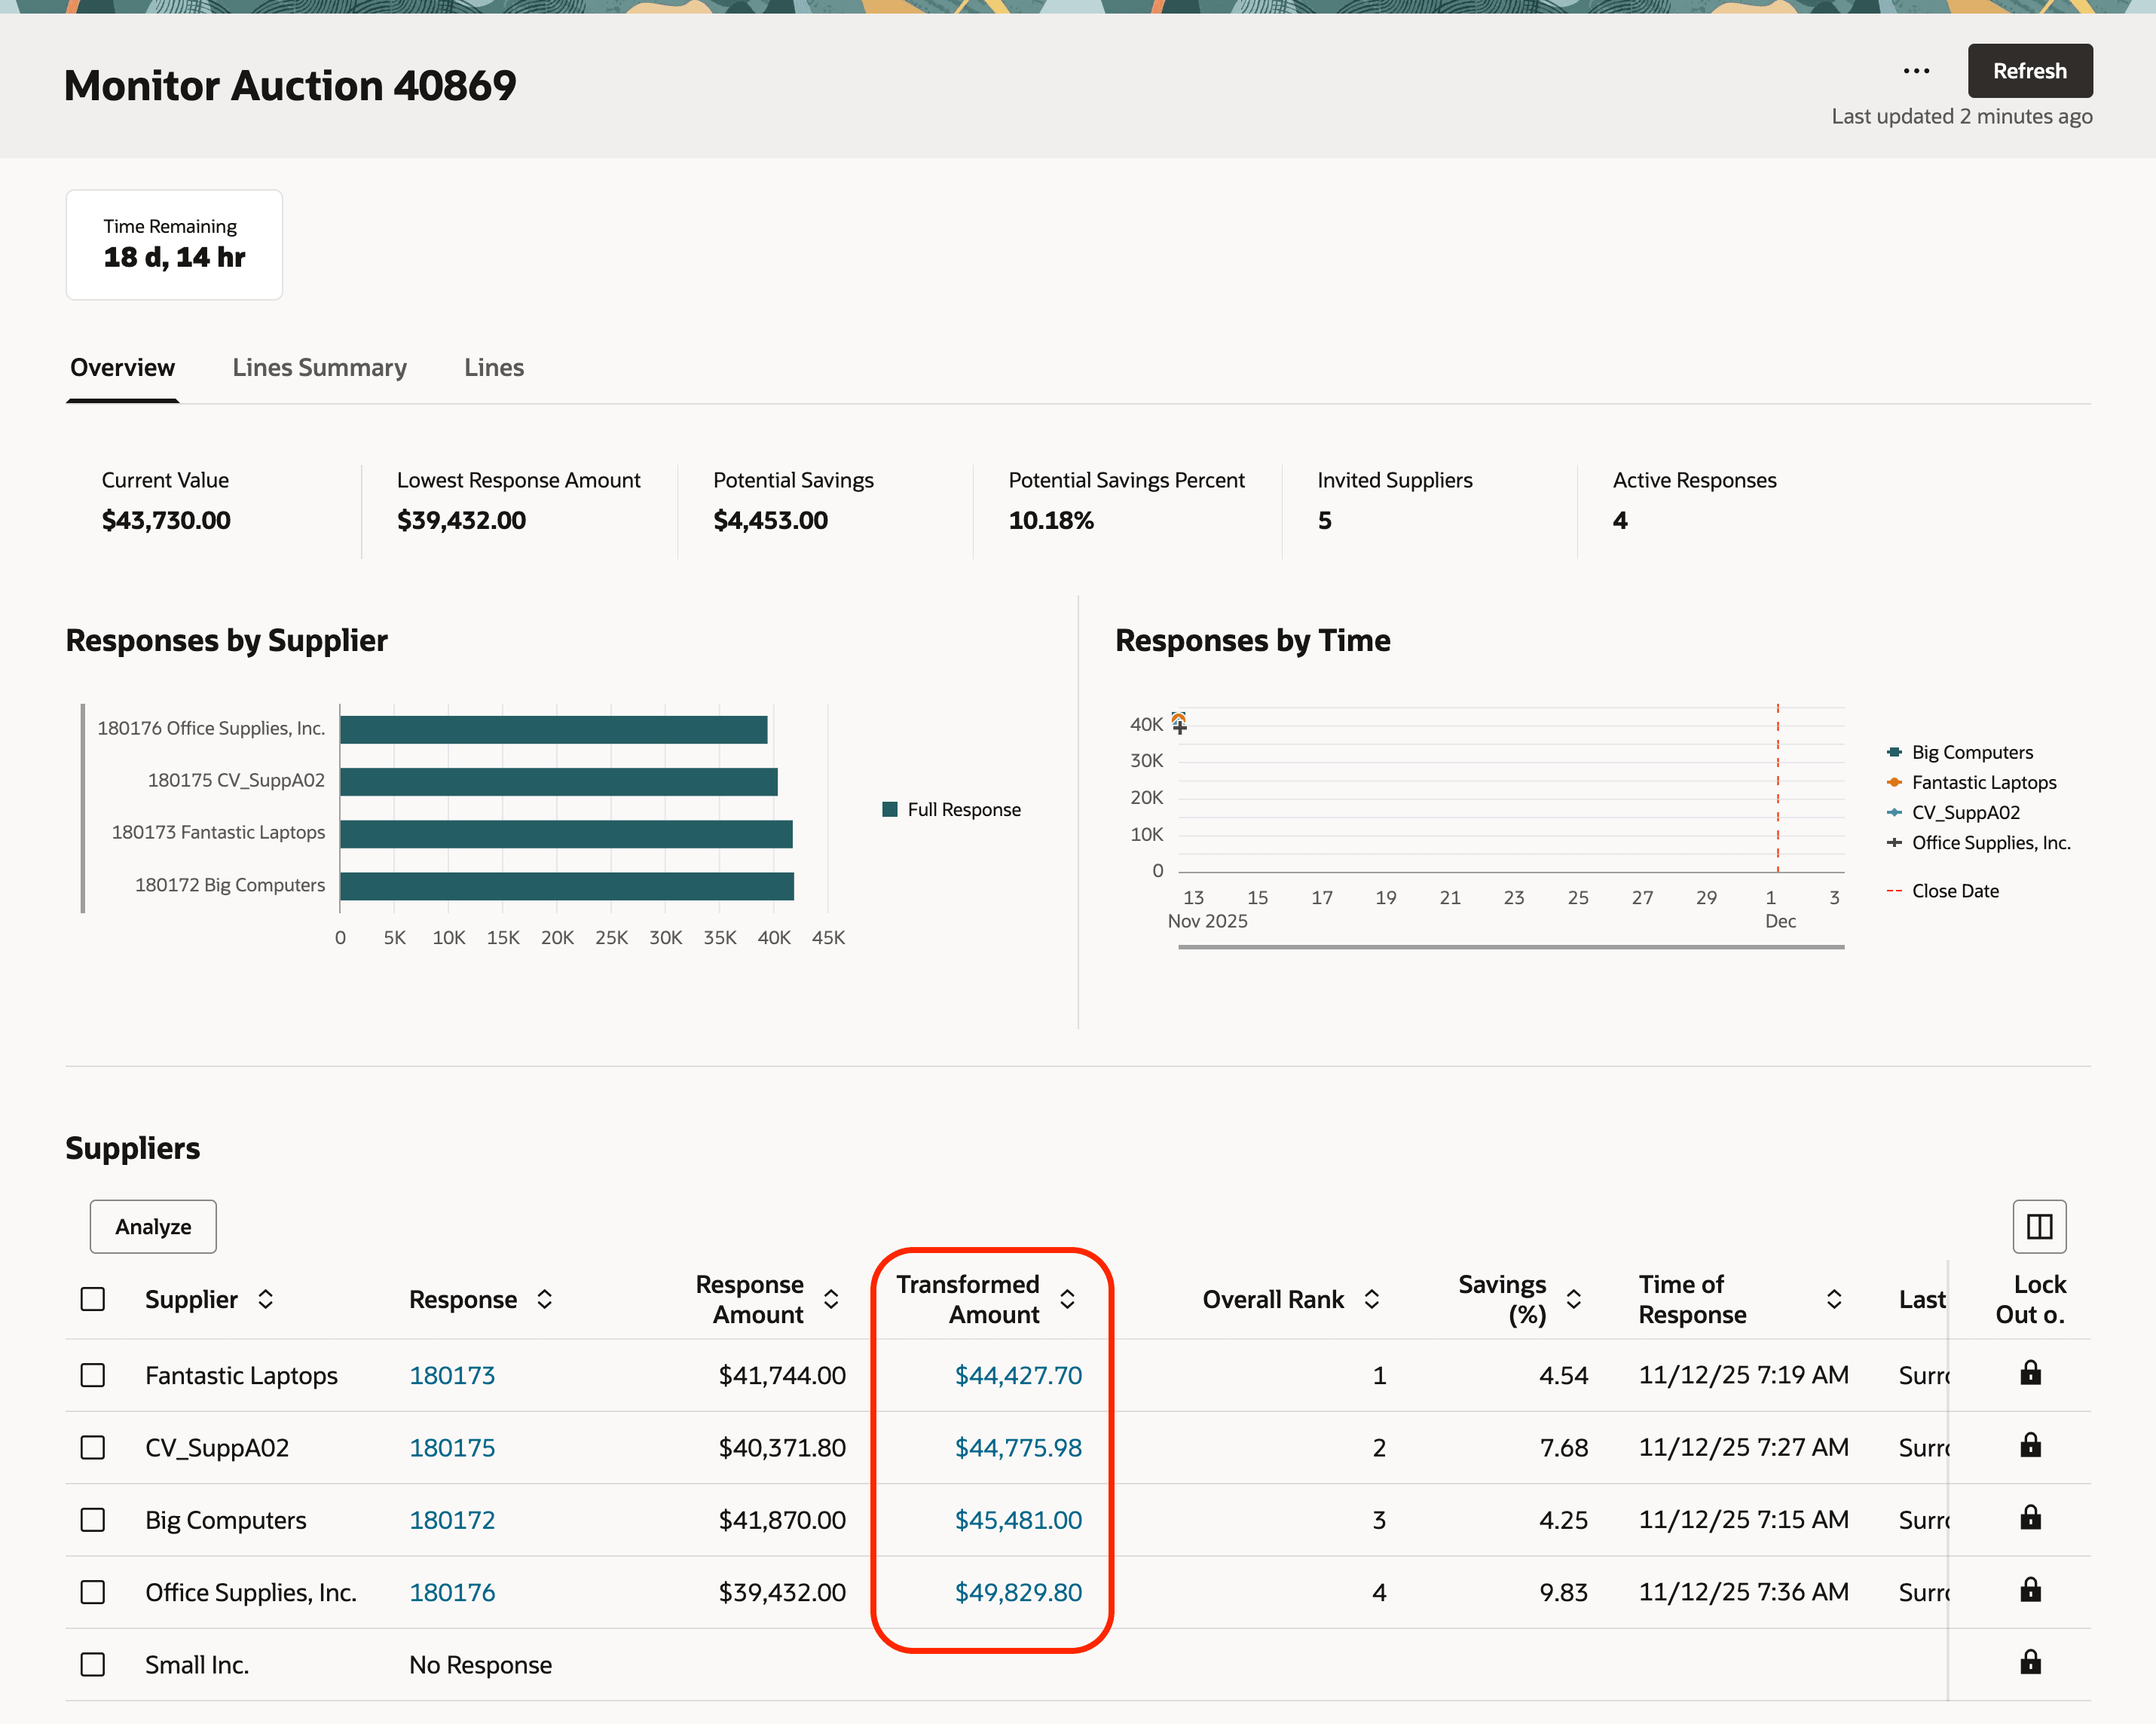Viewport: 2156px width, 1724px height.
Task: Check the checkbox for CV_SuppA02
Action: [x=92, y=1447]
